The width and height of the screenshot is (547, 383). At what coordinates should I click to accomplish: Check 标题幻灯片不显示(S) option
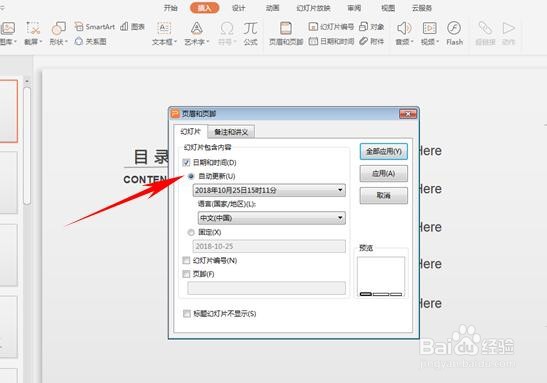click(x=187, y=314)
